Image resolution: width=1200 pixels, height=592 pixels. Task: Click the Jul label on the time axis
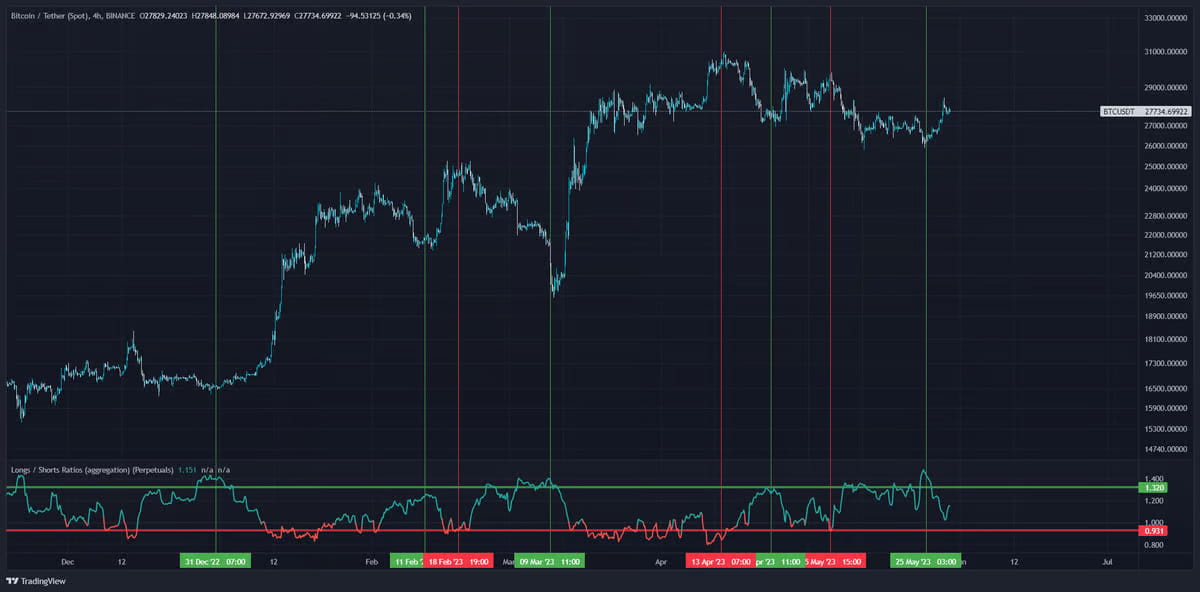[1107, 562]
